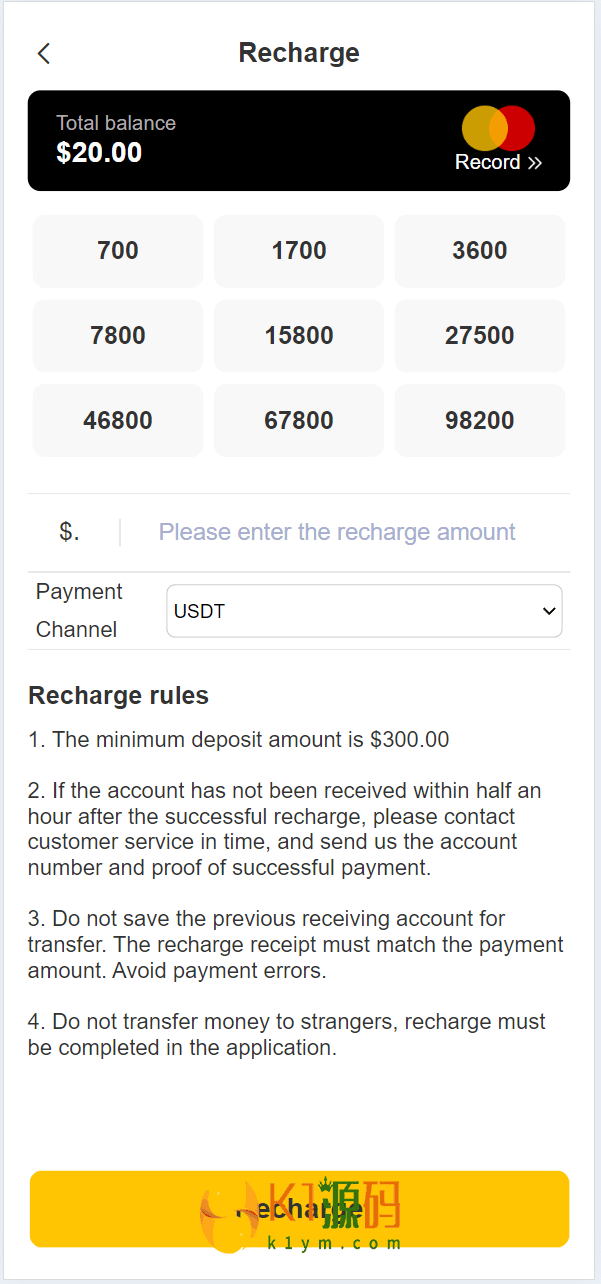This screenshot has width=601, height=1284.
Task: Go back using the left arrow
Action: click(x=44, y=54)
